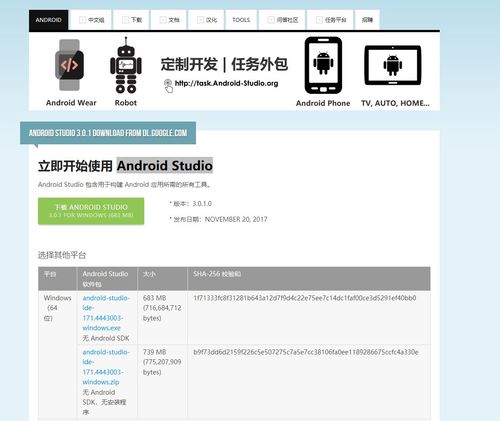Open the 中文组 navigation tab
Viewport: 500px width, 421px height.
(92, 20)
